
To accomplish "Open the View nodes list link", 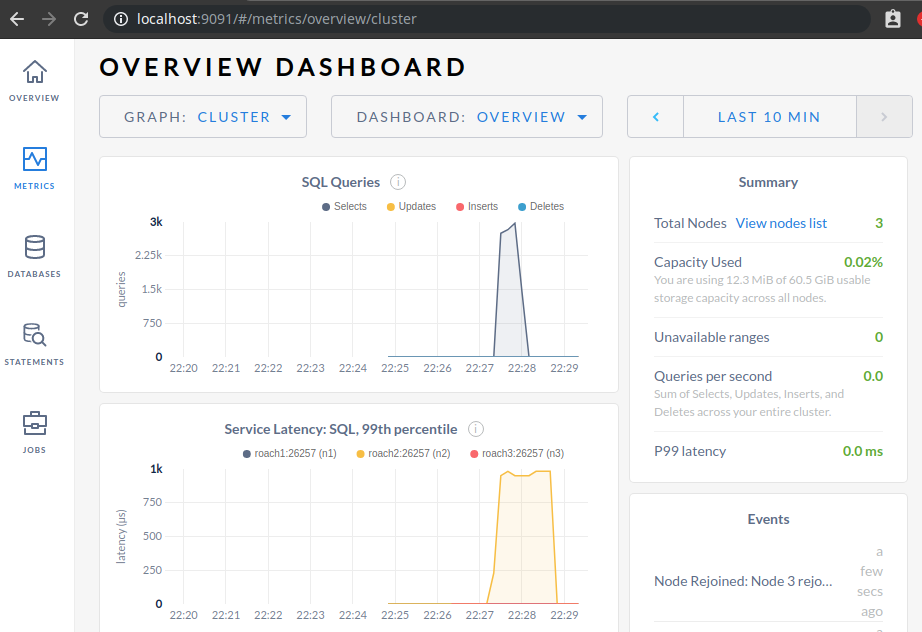I will [781, 223].
